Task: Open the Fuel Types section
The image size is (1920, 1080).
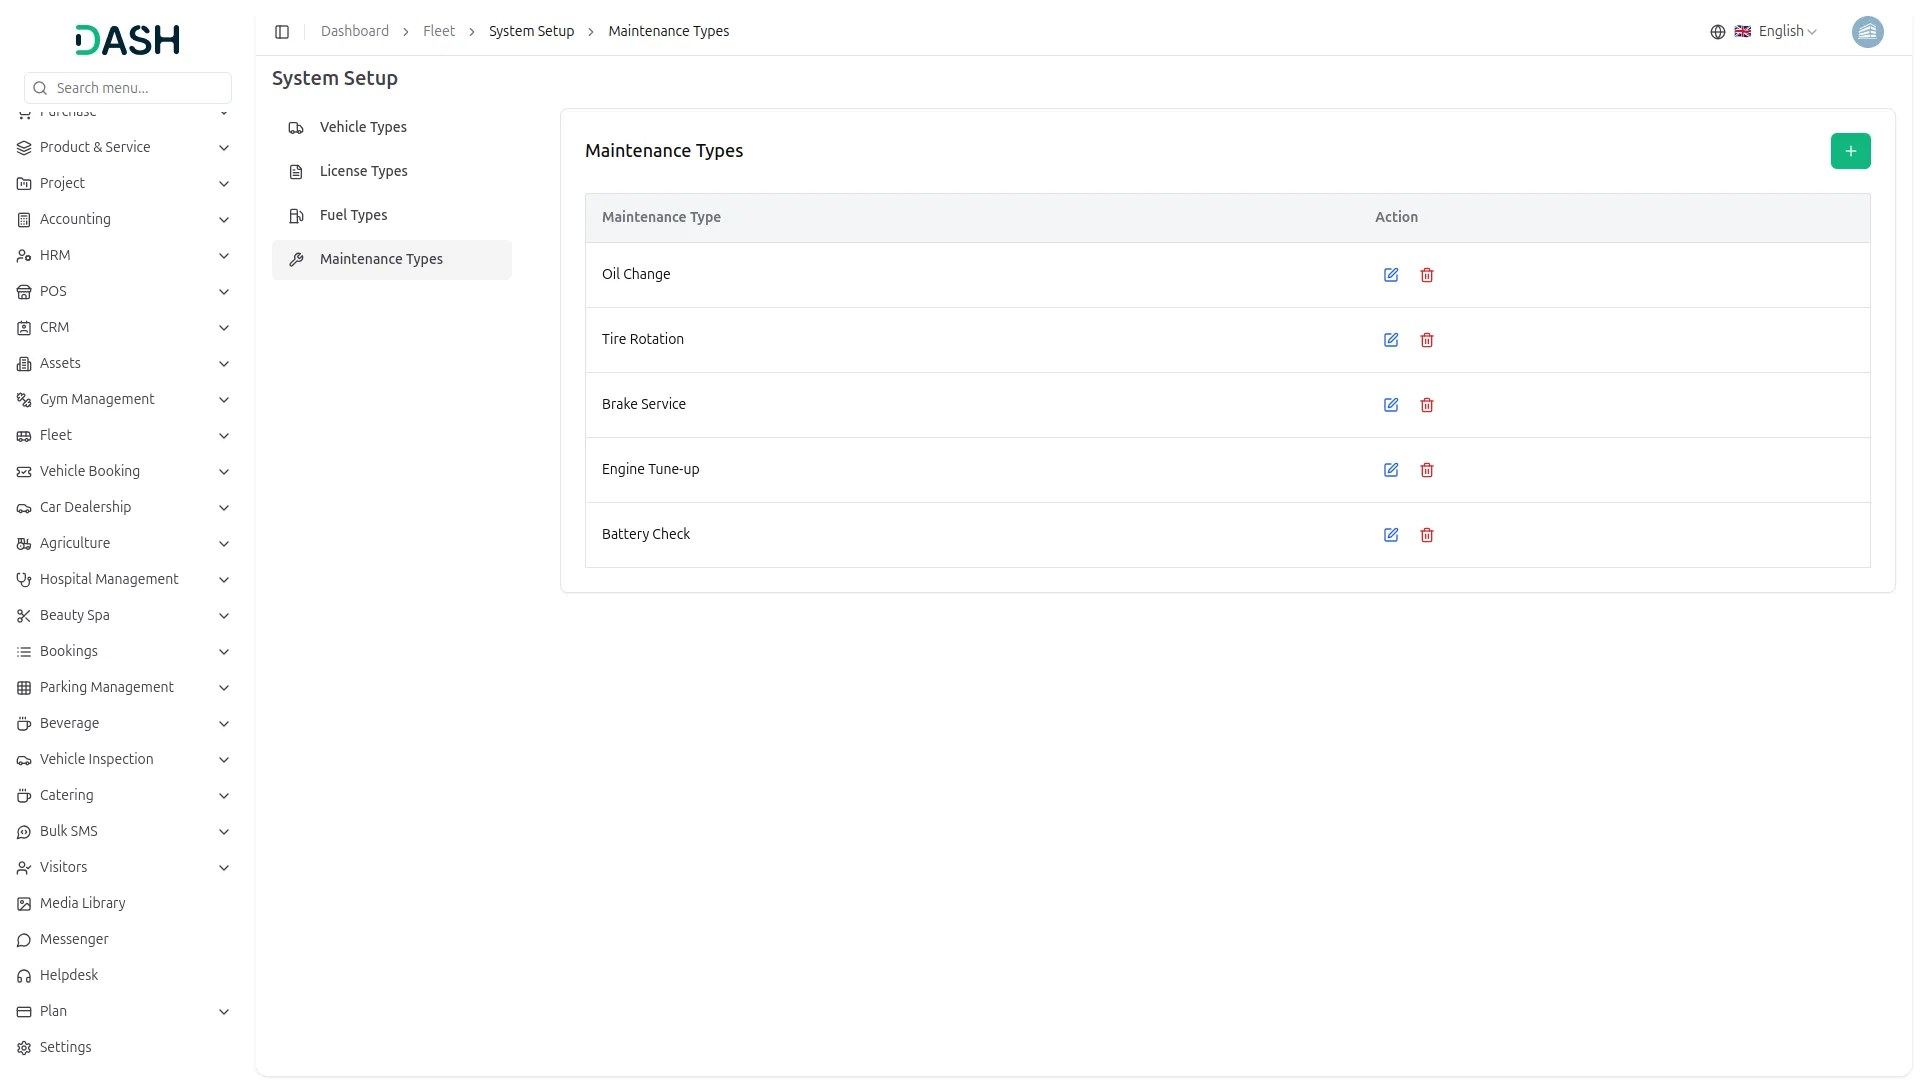Action: [x=353, y=215]
